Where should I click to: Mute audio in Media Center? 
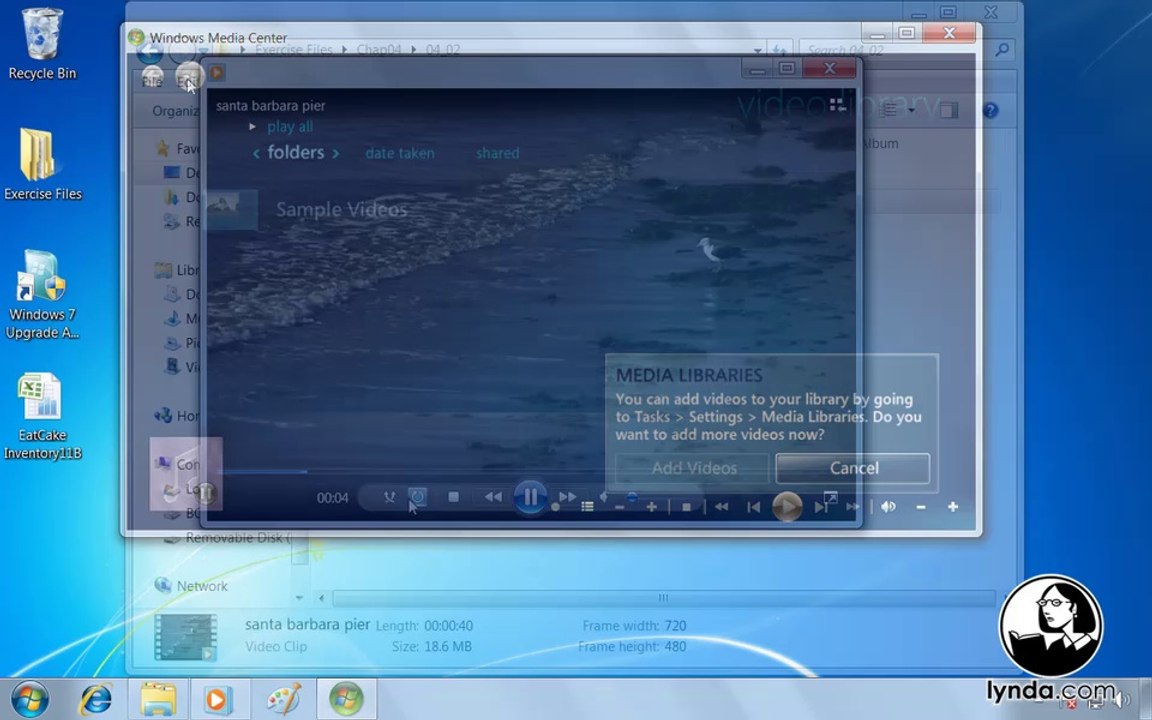(x=888, y=507)
